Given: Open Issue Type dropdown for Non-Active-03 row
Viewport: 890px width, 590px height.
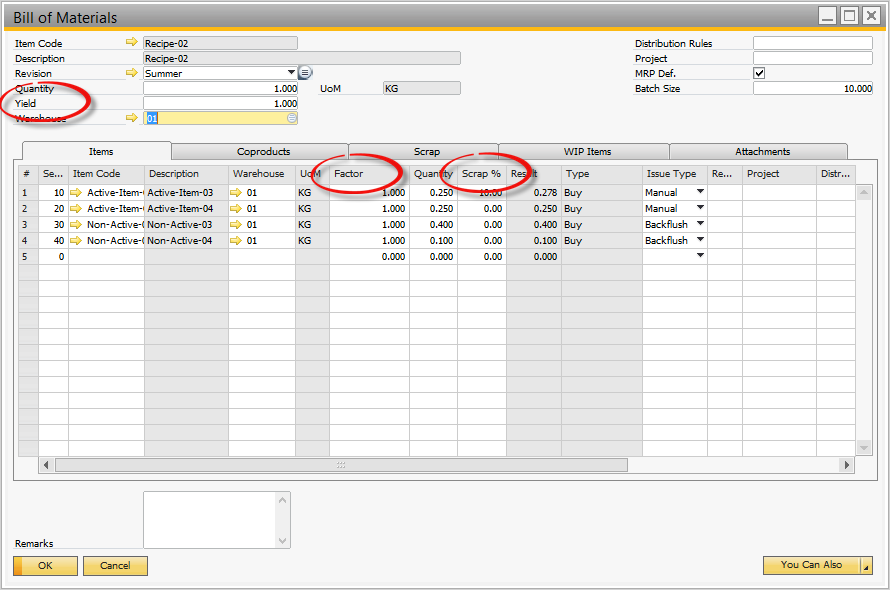Looking at the screenshot, I should [700, 224].
